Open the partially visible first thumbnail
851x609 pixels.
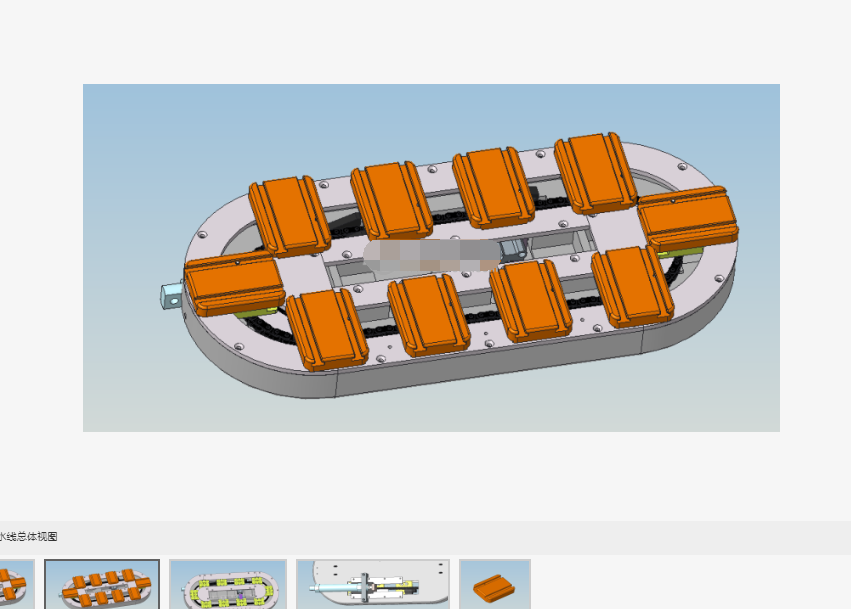point(17,585)
